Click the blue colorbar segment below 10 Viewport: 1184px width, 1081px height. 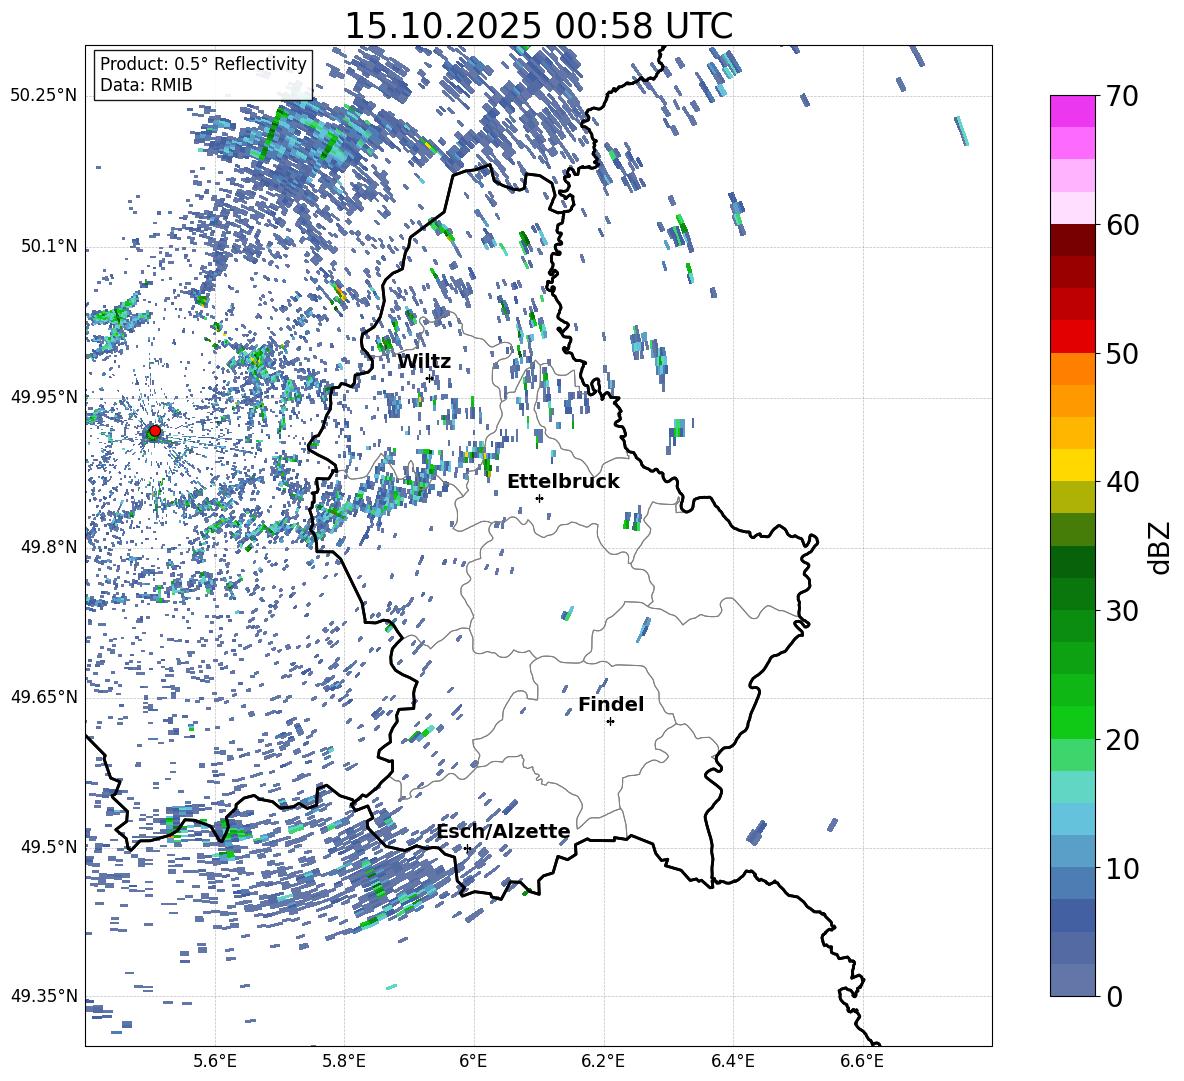coord(1072,883)
